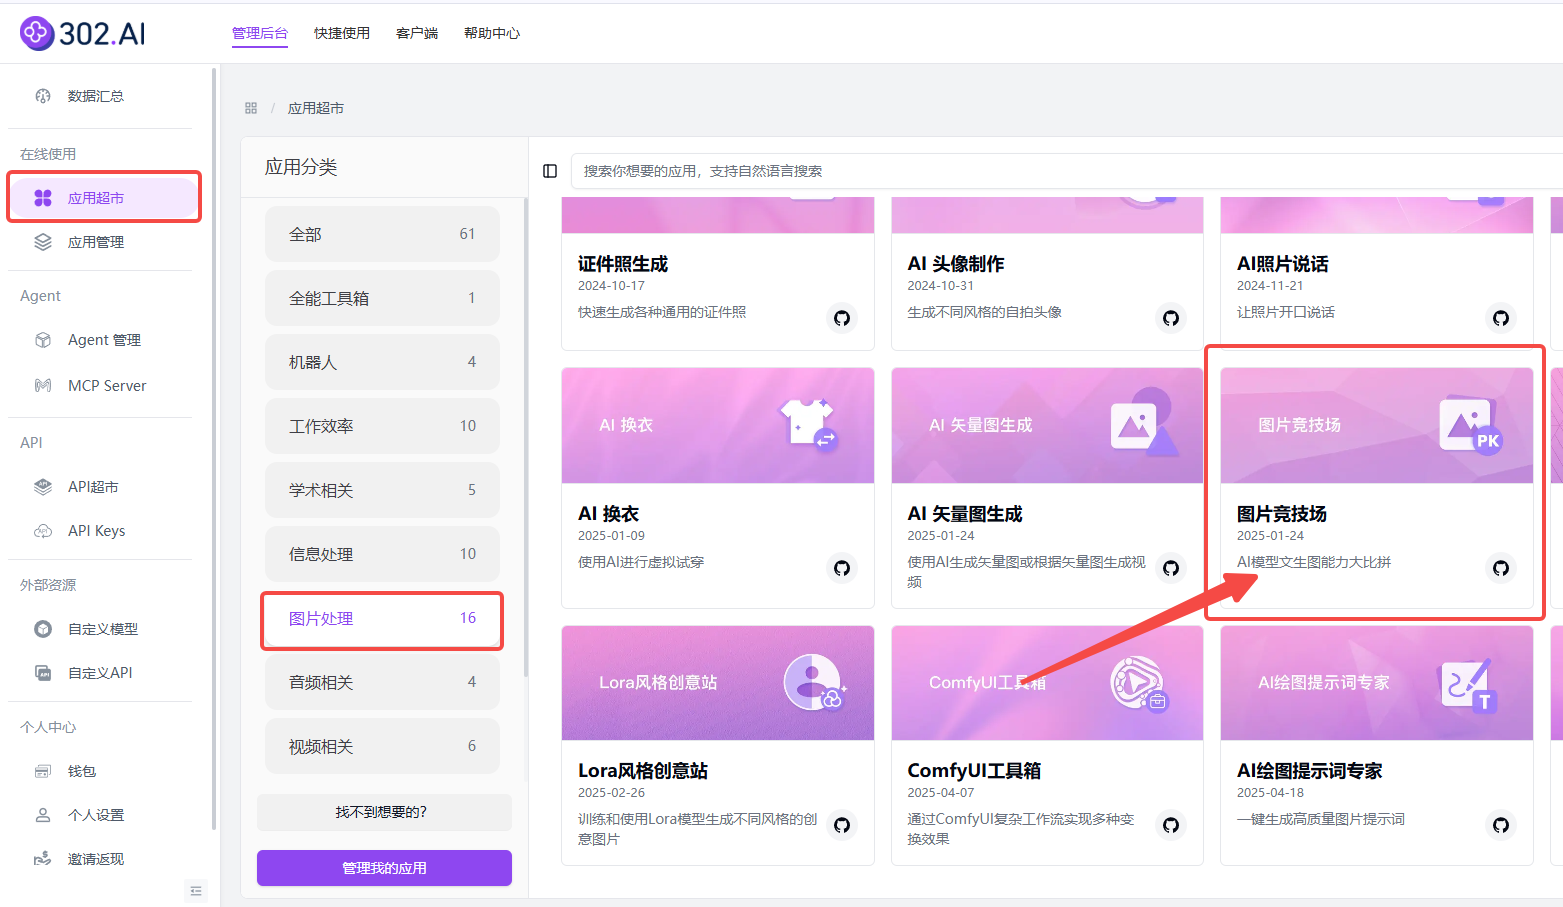Click 证件照生成 card title
Screen dimensions: 1563x907
pos(623,264)
